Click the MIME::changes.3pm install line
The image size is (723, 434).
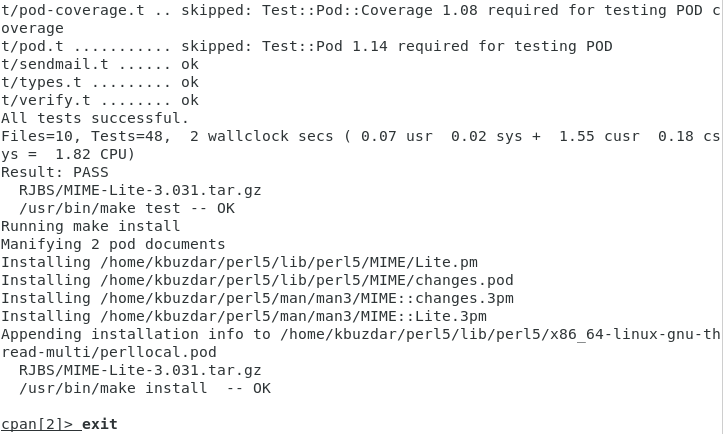pos(257,298)
